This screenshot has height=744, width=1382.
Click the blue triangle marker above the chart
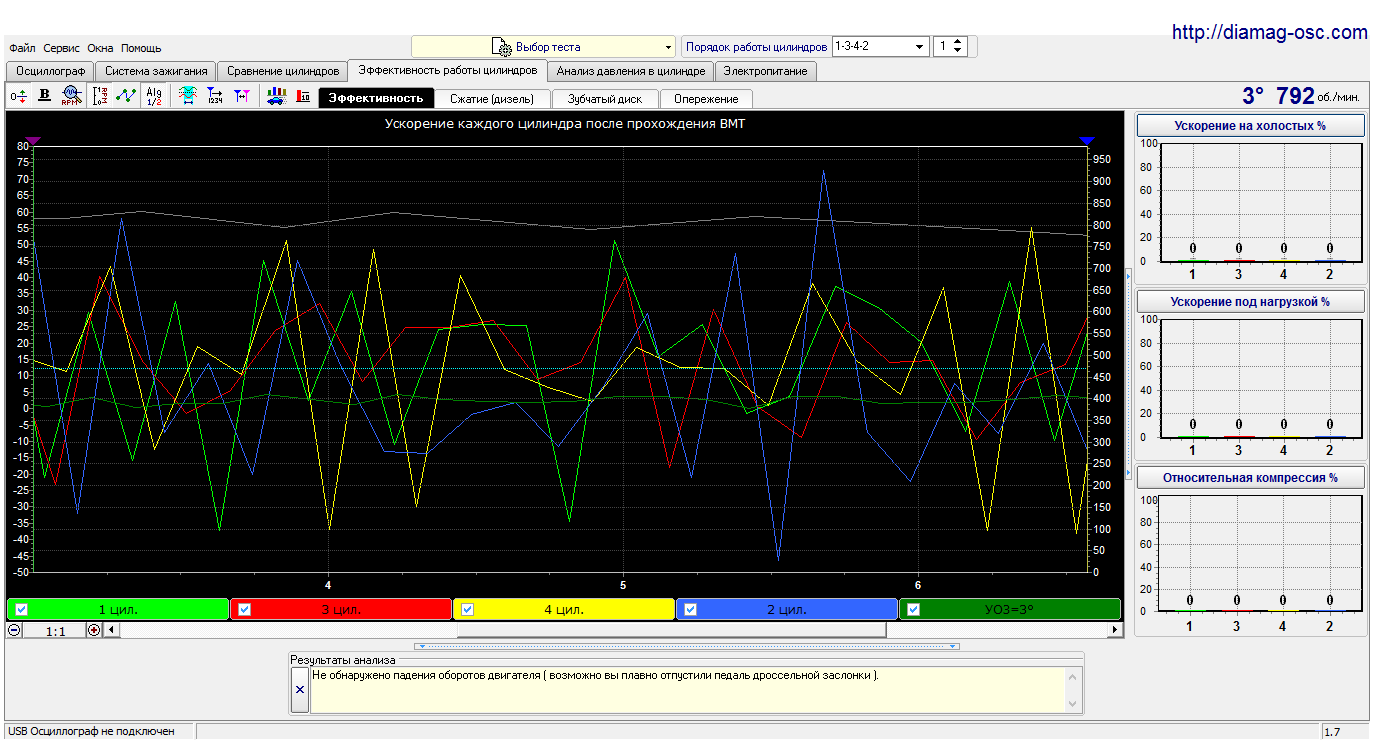coord(1087,142)
